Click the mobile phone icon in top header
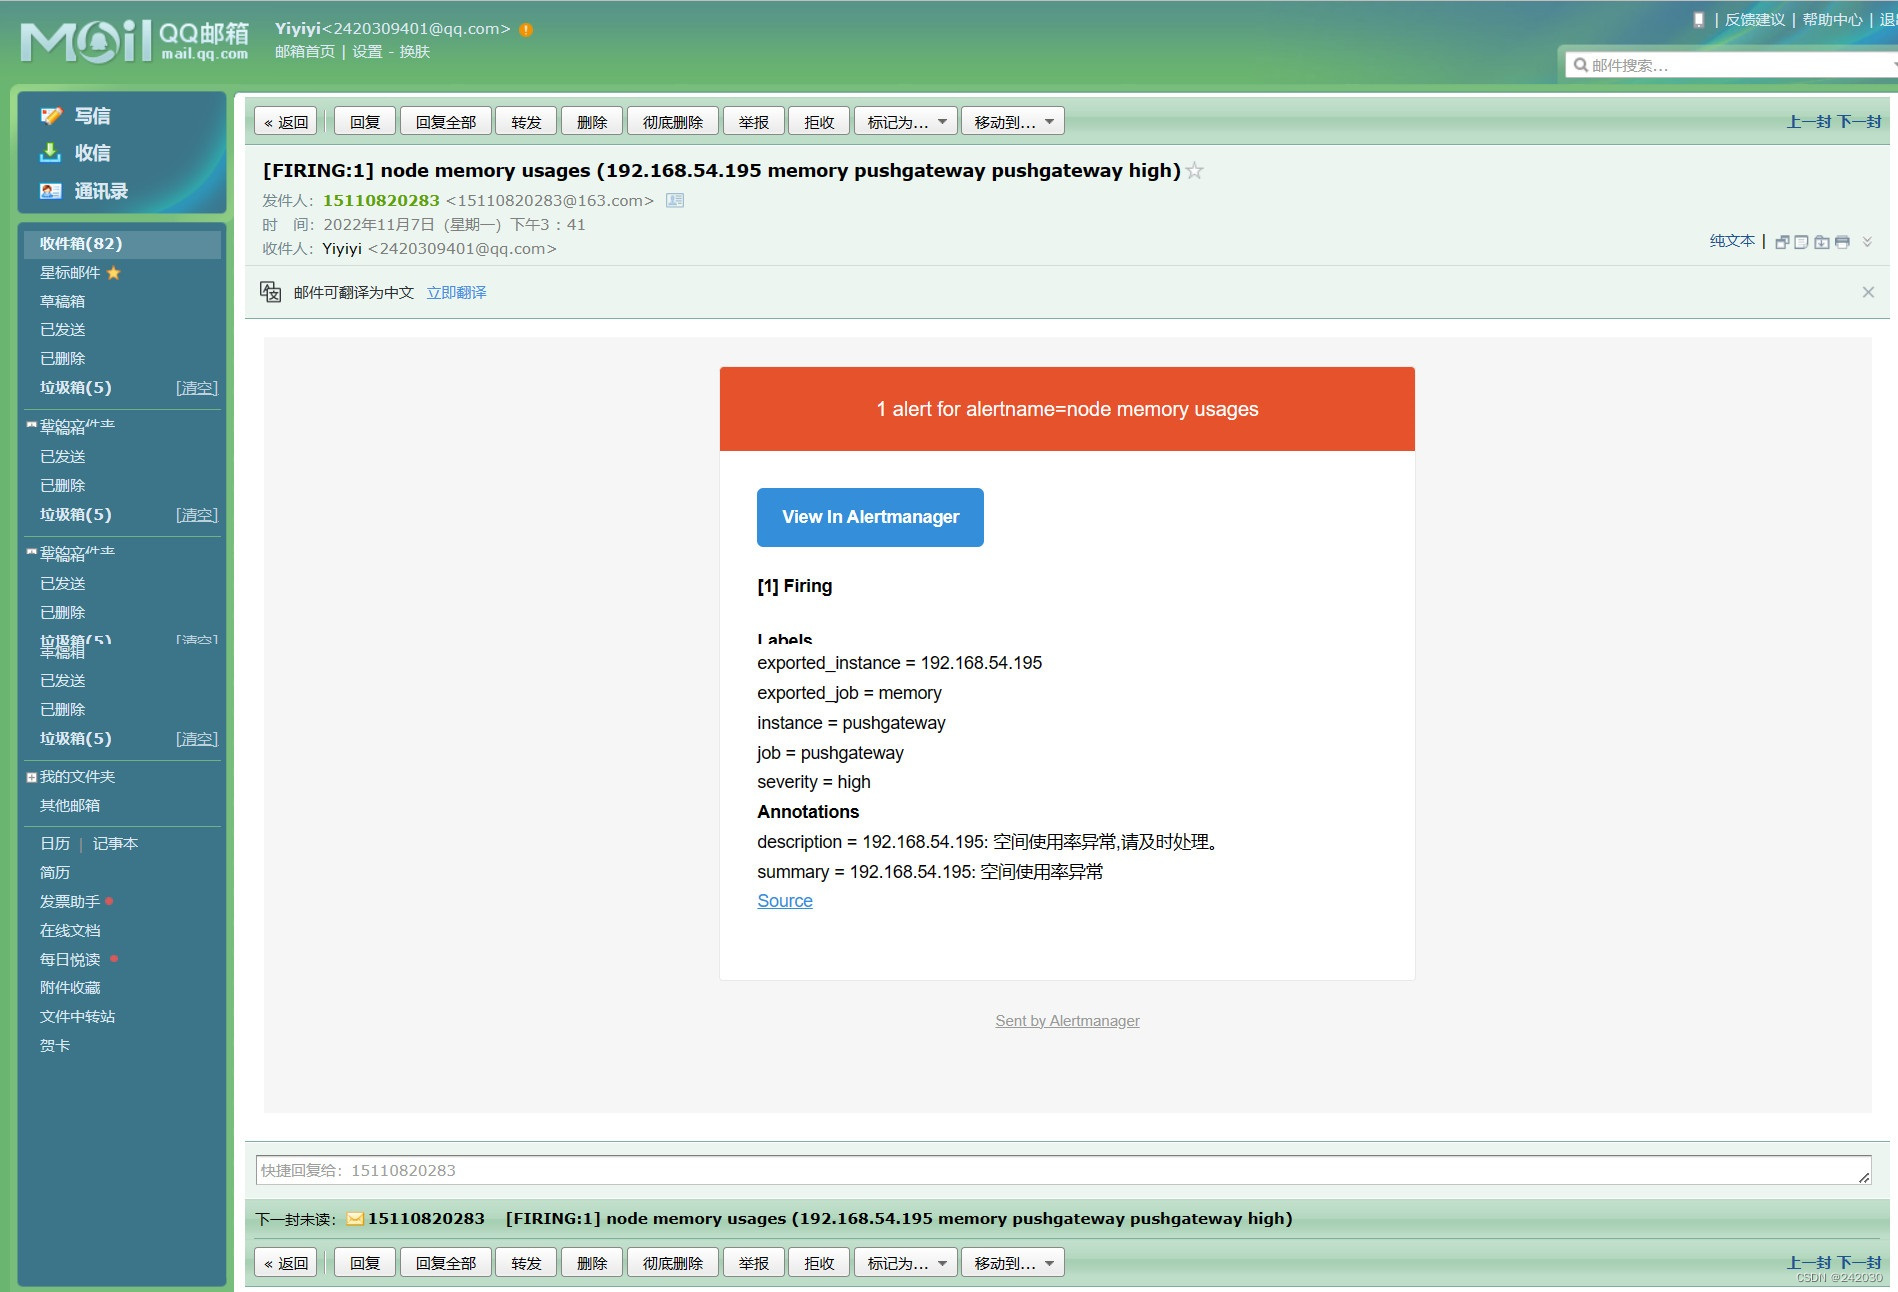Screen dimensions: 1898x1292 pos(1698,19)
